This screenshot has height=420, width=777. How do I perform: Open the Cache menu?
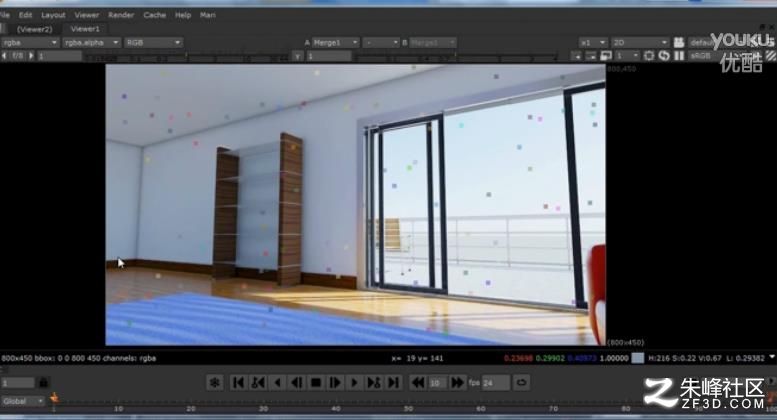pyautogui.click(x=155, y=15)
